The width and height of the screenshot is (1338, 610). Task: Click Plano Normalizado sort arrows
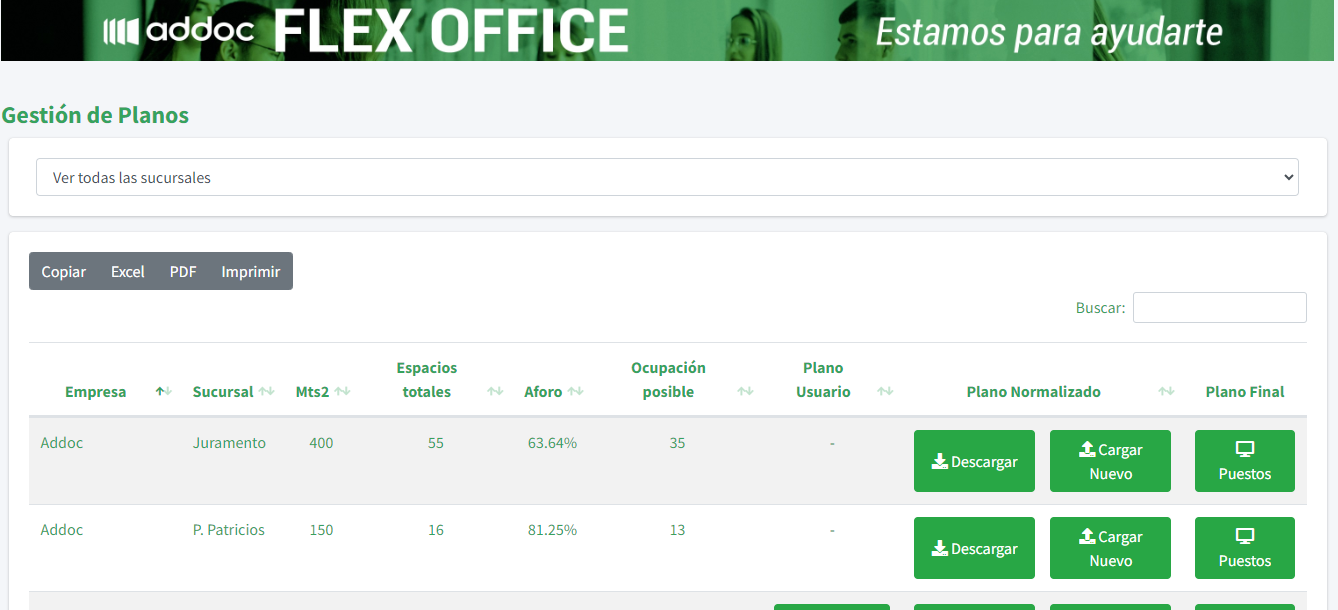pyautogui.click(x=1166, y=392)
